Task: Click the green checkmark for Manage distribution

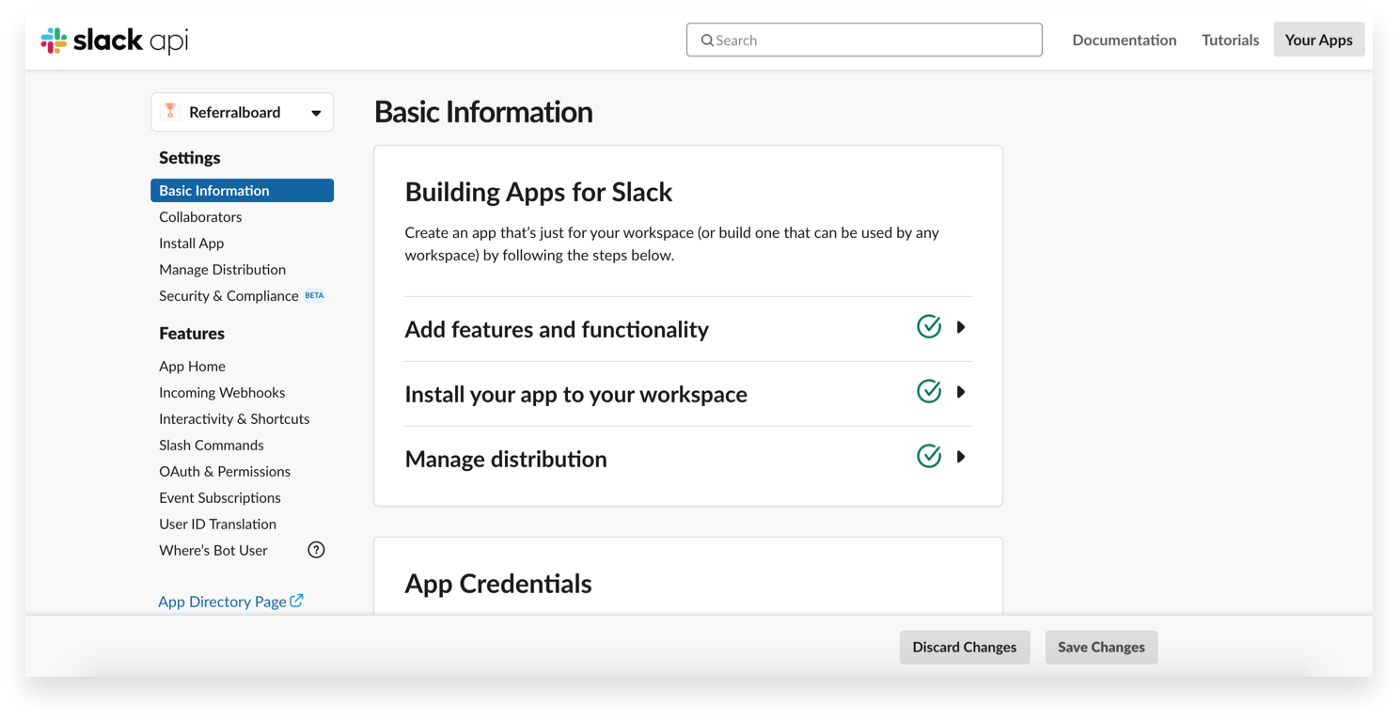Action: [x=929, y=457]
